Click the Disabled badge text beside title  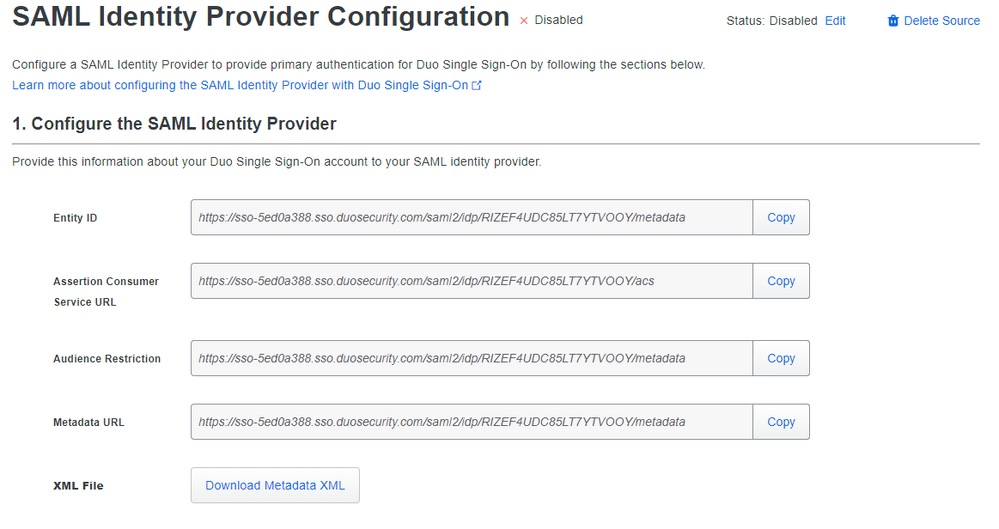558,20
